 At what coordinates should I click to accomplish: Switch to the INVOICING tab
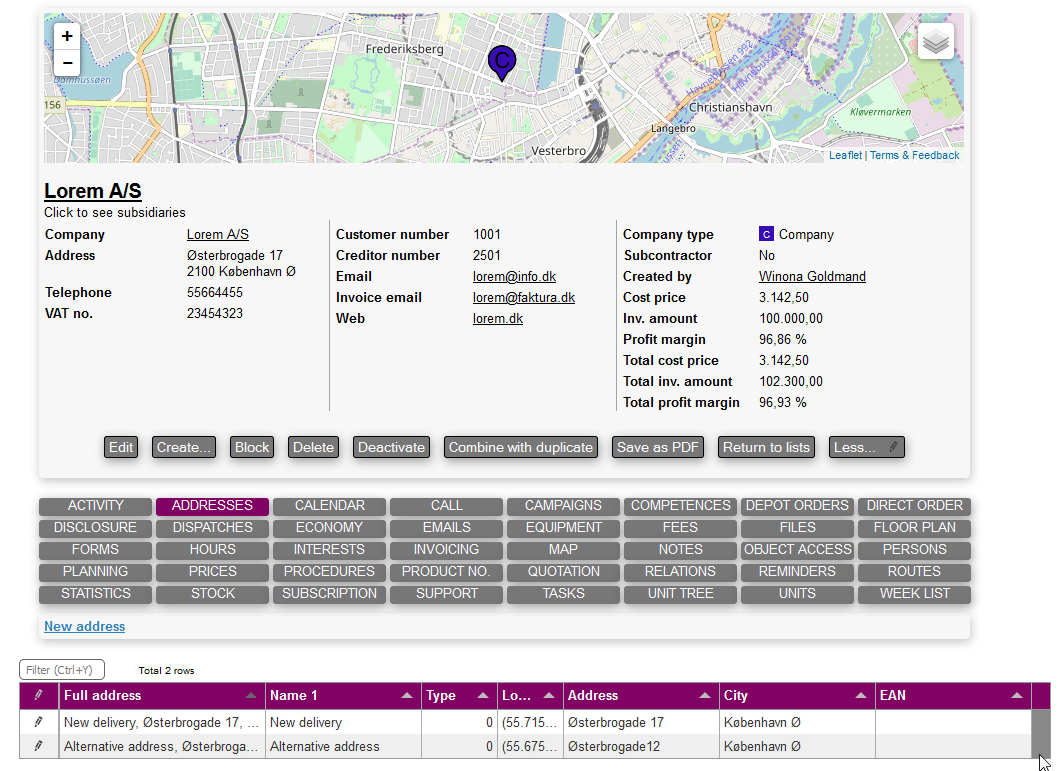447,549
